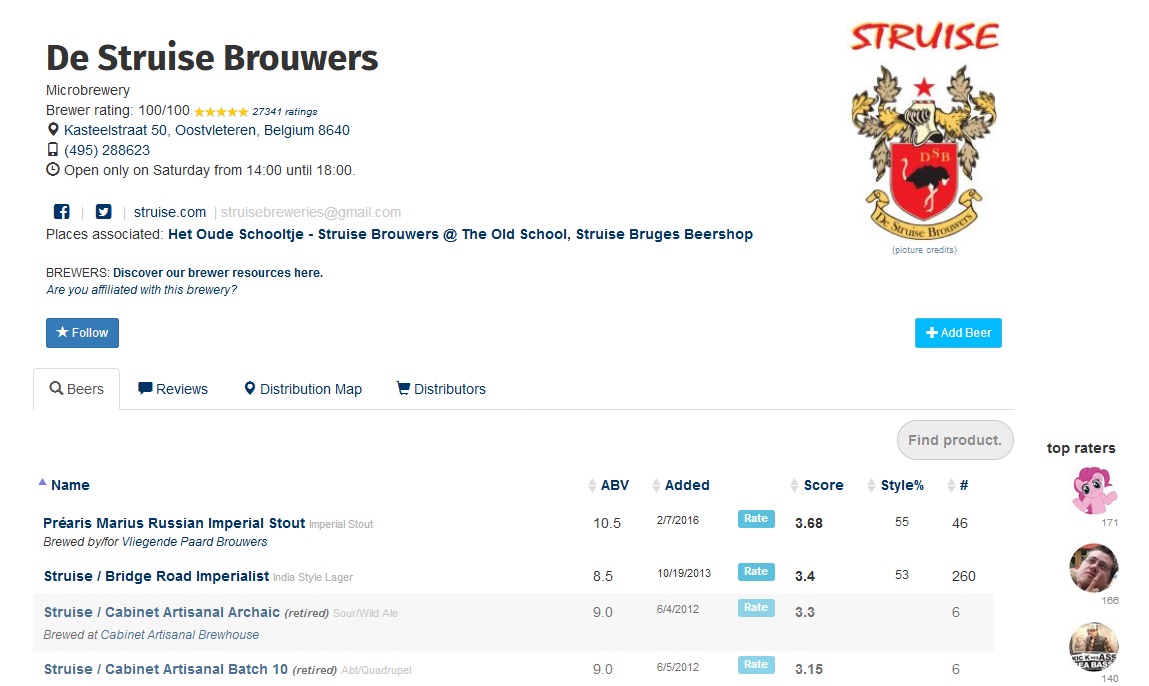Open Struise / Cabinet Artisanal Archaic beer
1149x686 pixels.
[162, 612]
